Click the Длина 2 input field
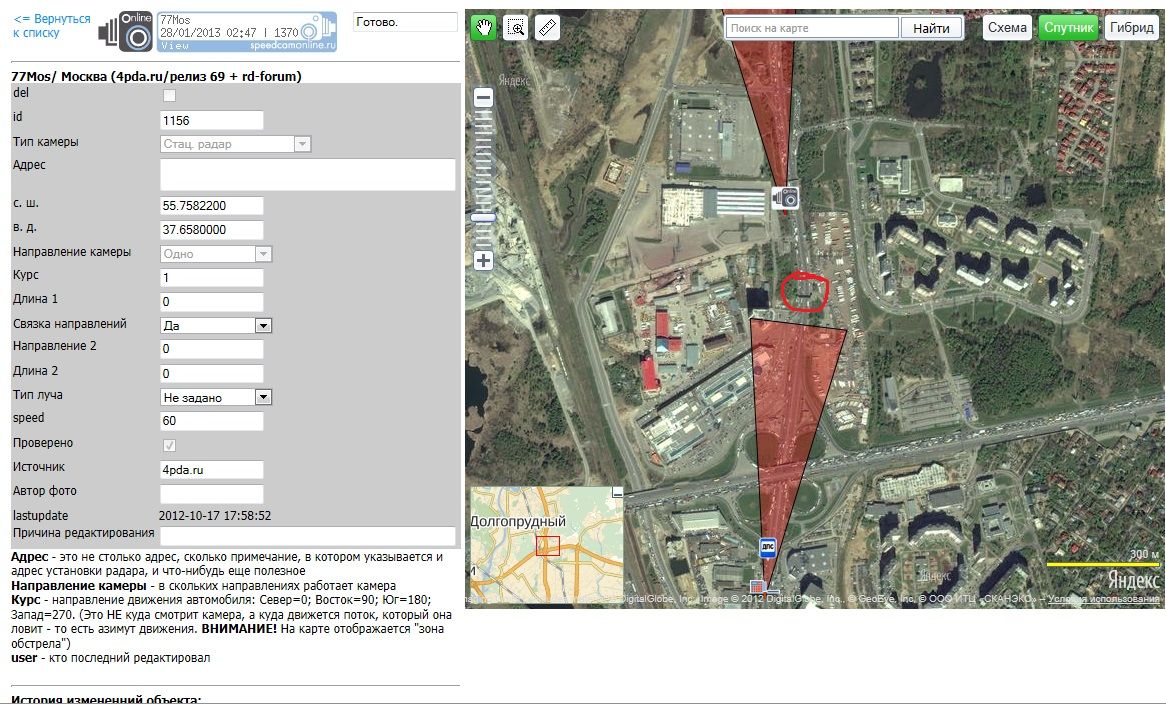The height and width of the screenshot is (704, 1166). [212, 373]
